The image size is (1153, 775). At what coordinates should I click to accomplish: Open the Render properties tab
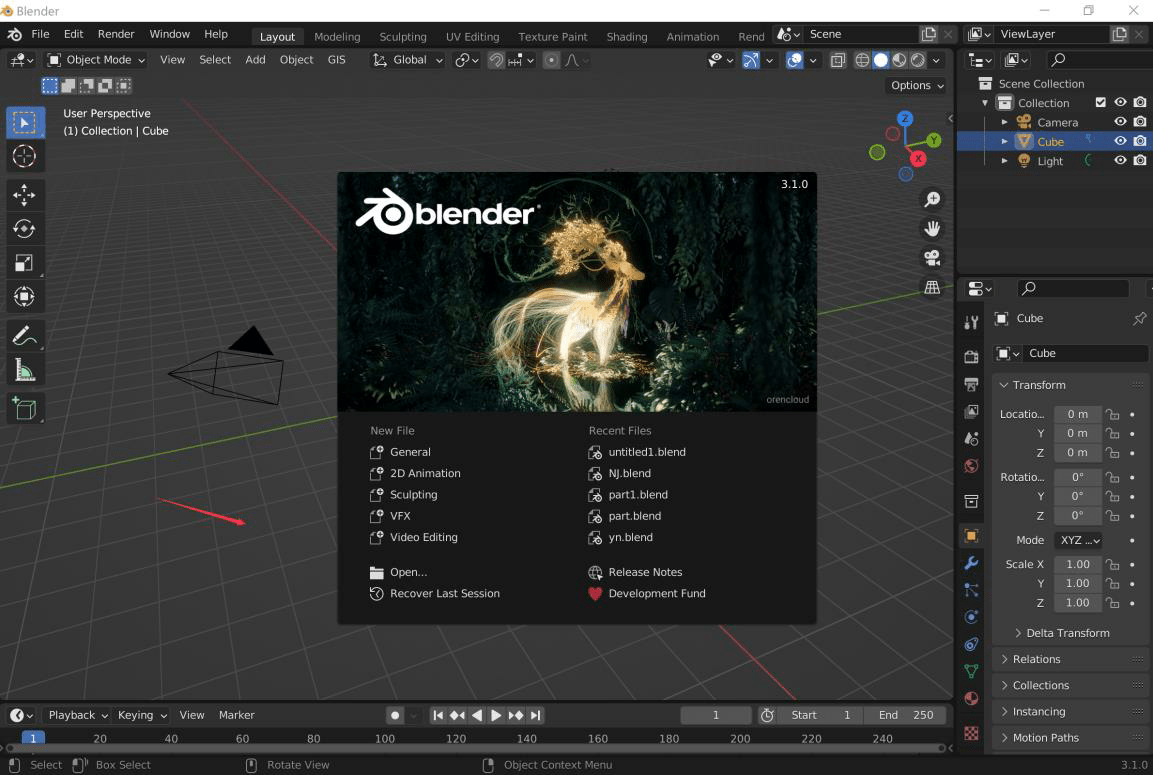(x=971, y=357)
